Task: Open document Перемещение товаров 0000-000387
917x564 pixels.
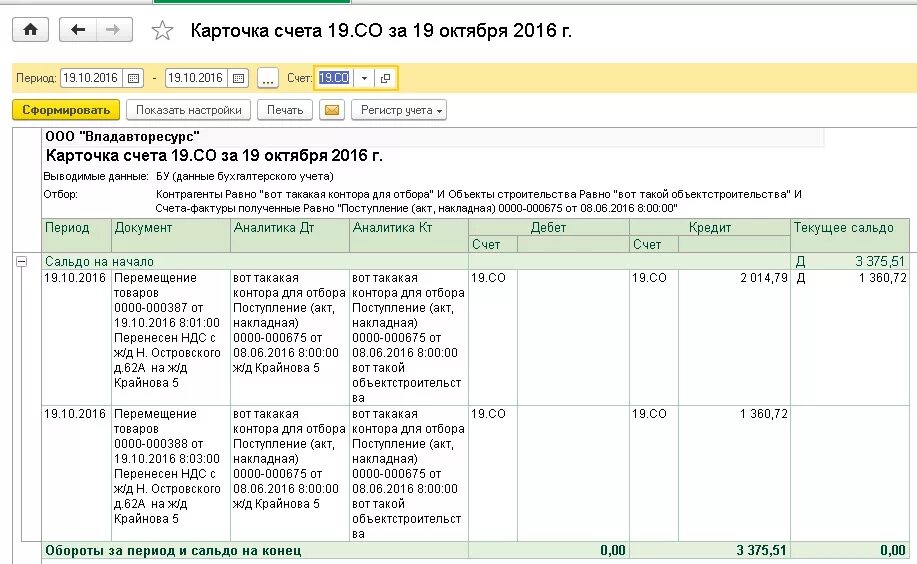Action: tap(171, 338)
